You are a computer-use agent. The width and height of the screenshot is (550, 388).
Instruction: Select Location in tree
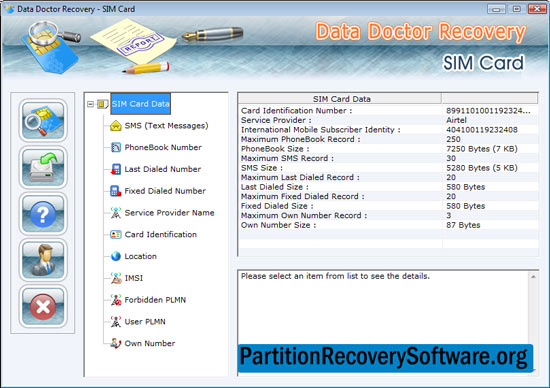[141, 256]
